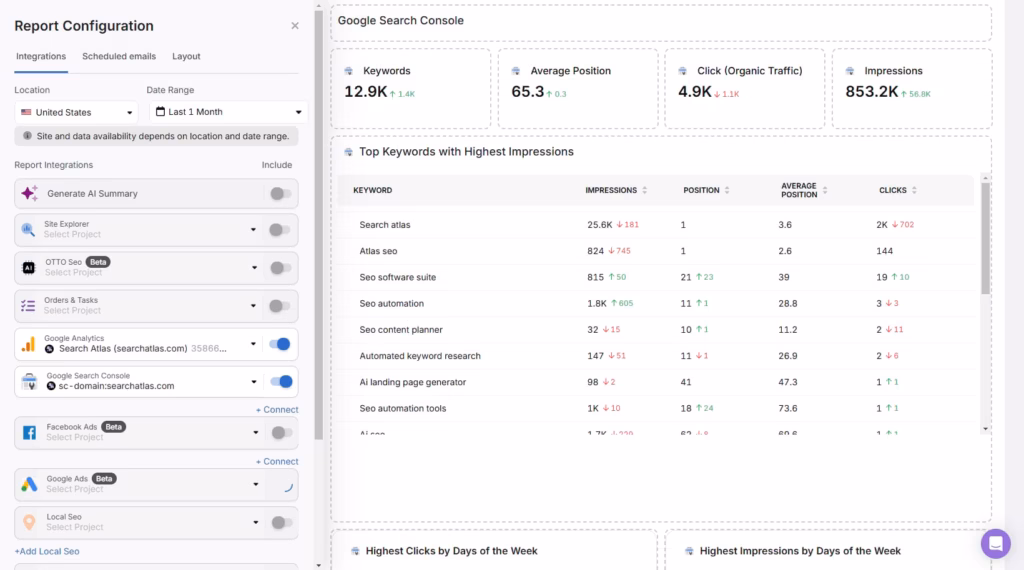Enable the Generate AI Summary toggle

pos(281,194)
